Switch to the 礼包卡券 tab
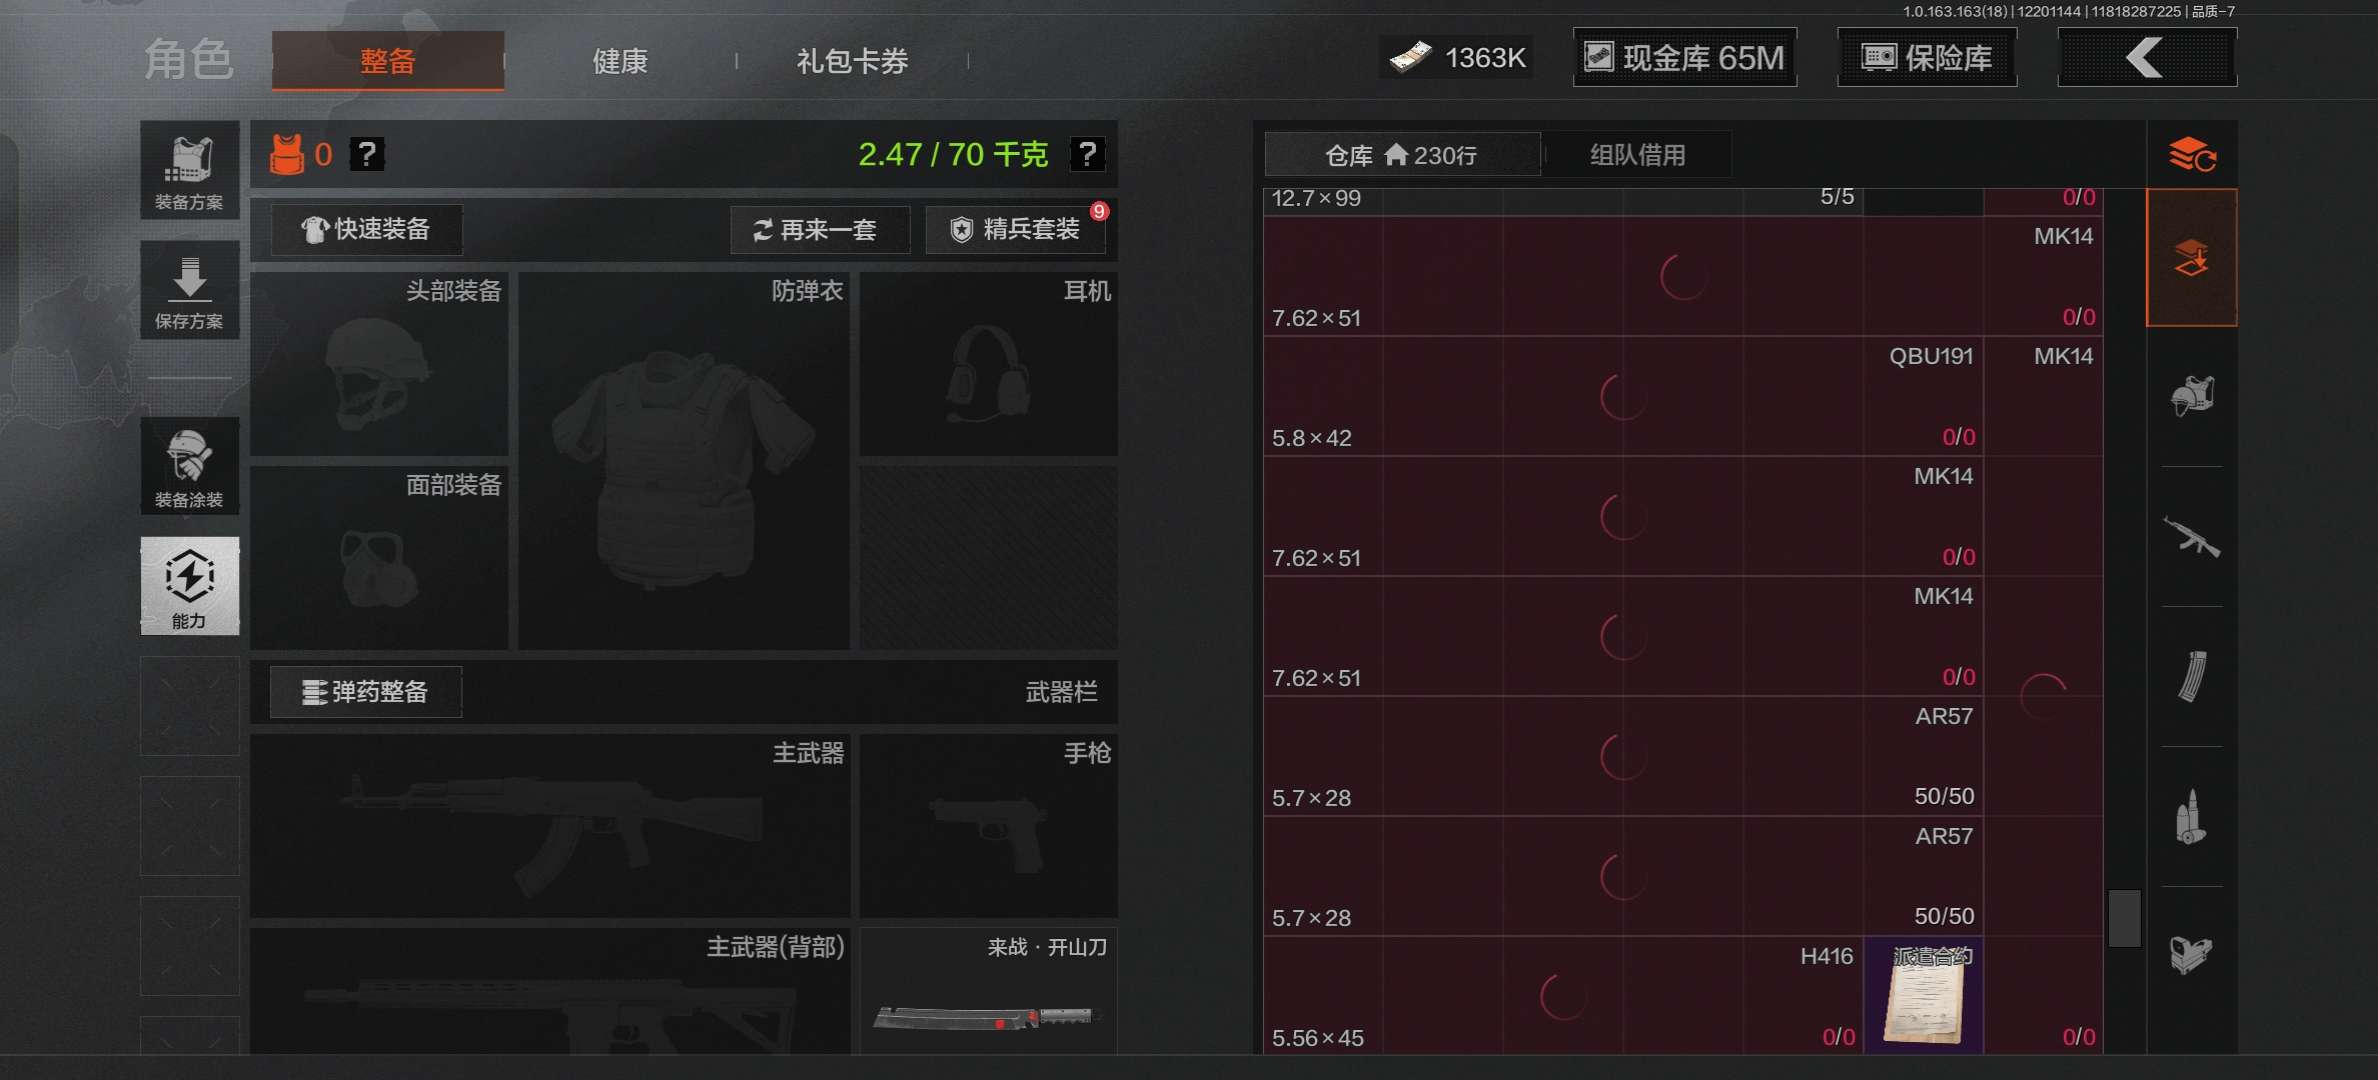 852,61
